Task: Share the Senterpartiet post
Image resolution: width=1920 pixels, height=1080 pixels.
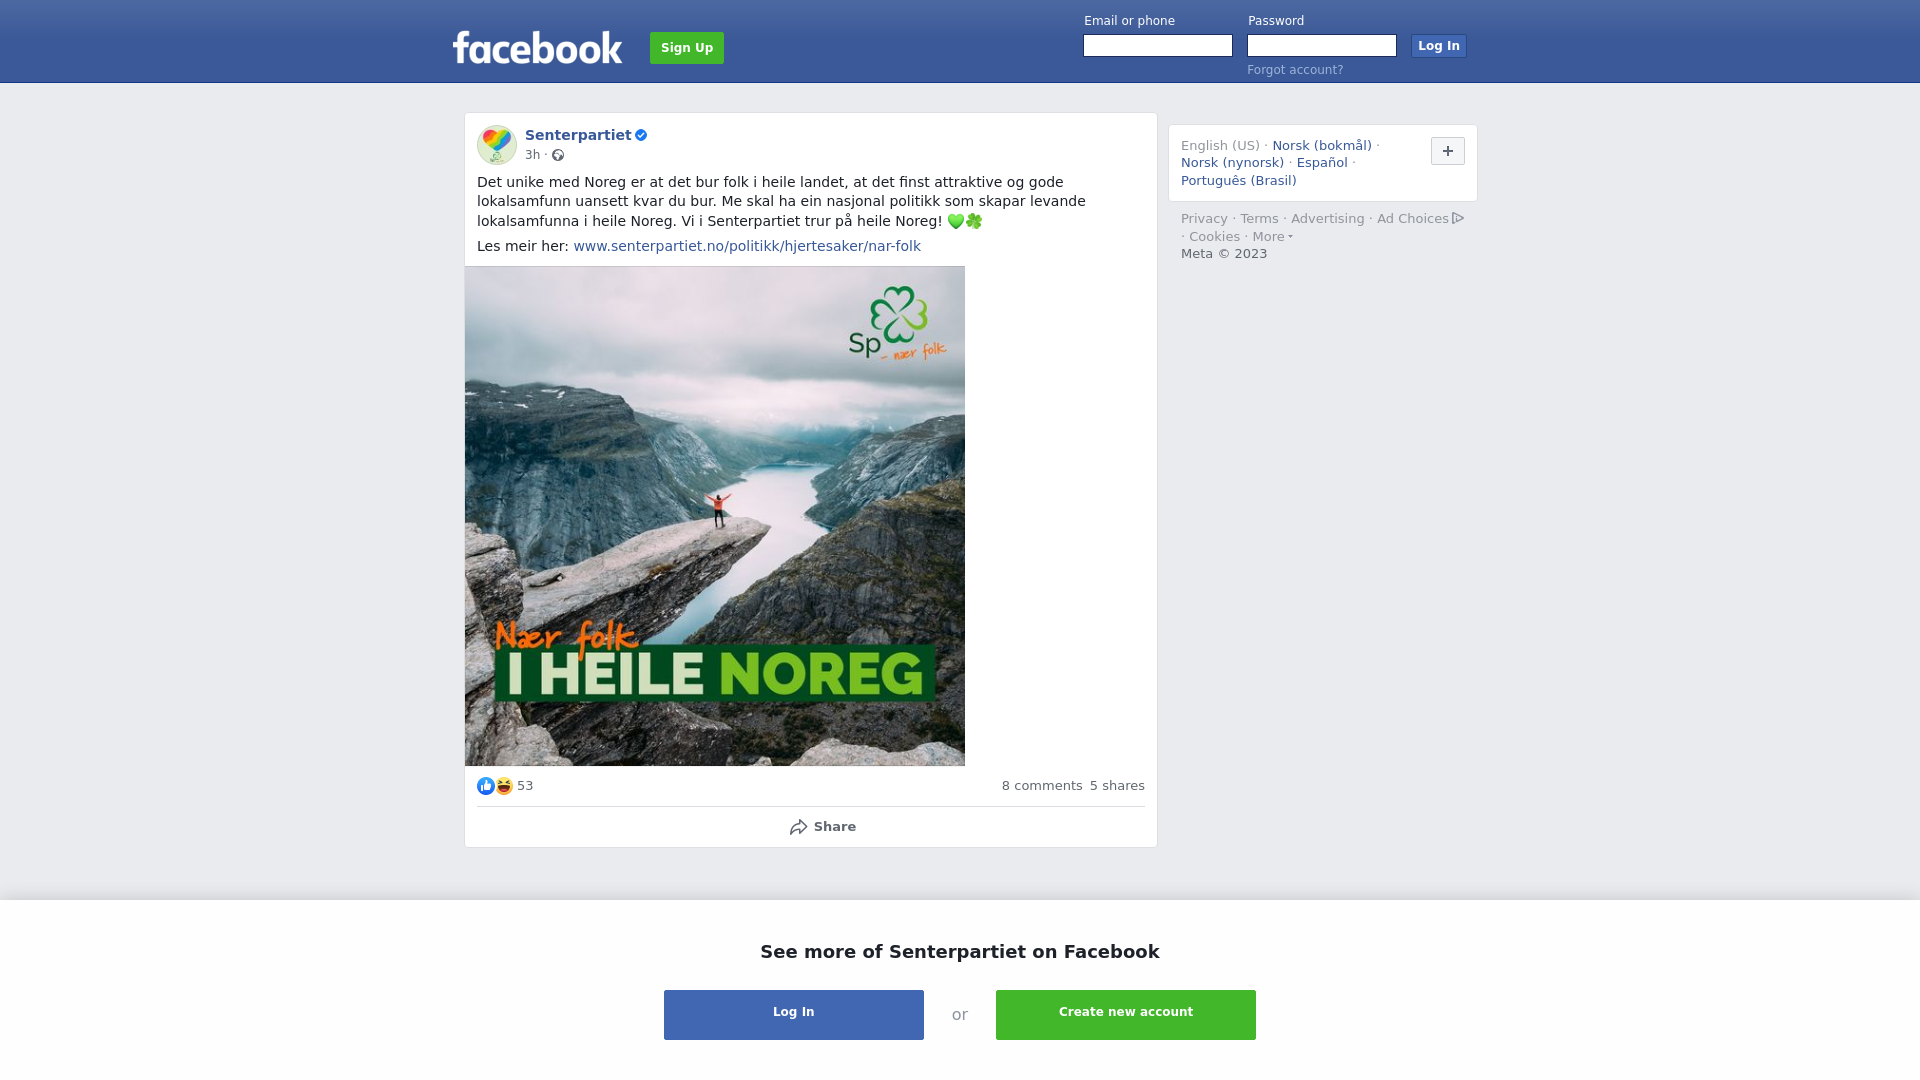Action: pos(823,827)
